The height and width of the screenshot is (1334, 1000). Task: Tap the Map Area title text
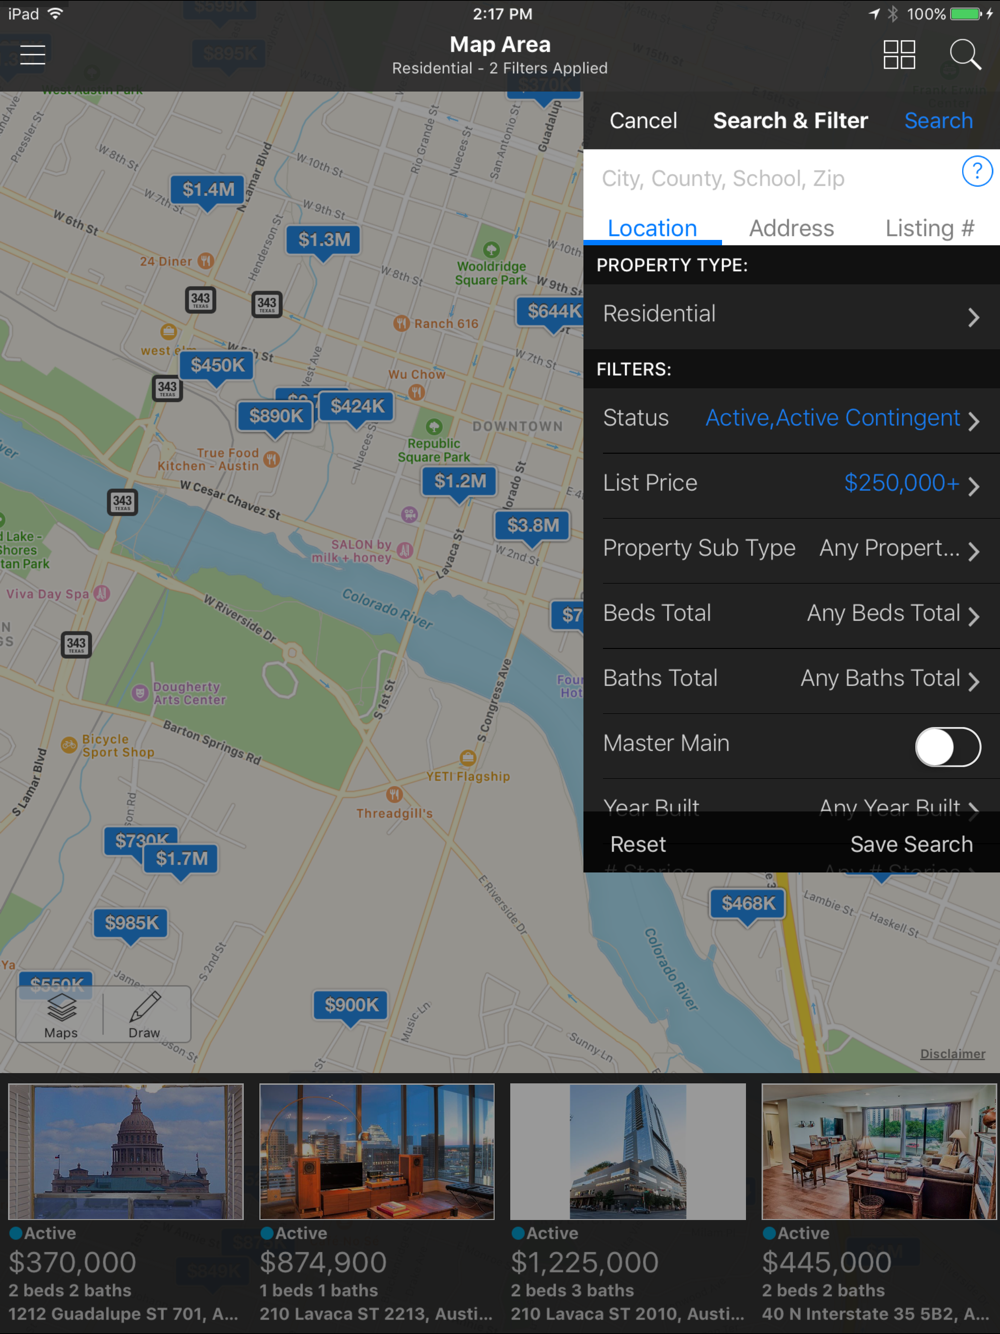point(500,45)
